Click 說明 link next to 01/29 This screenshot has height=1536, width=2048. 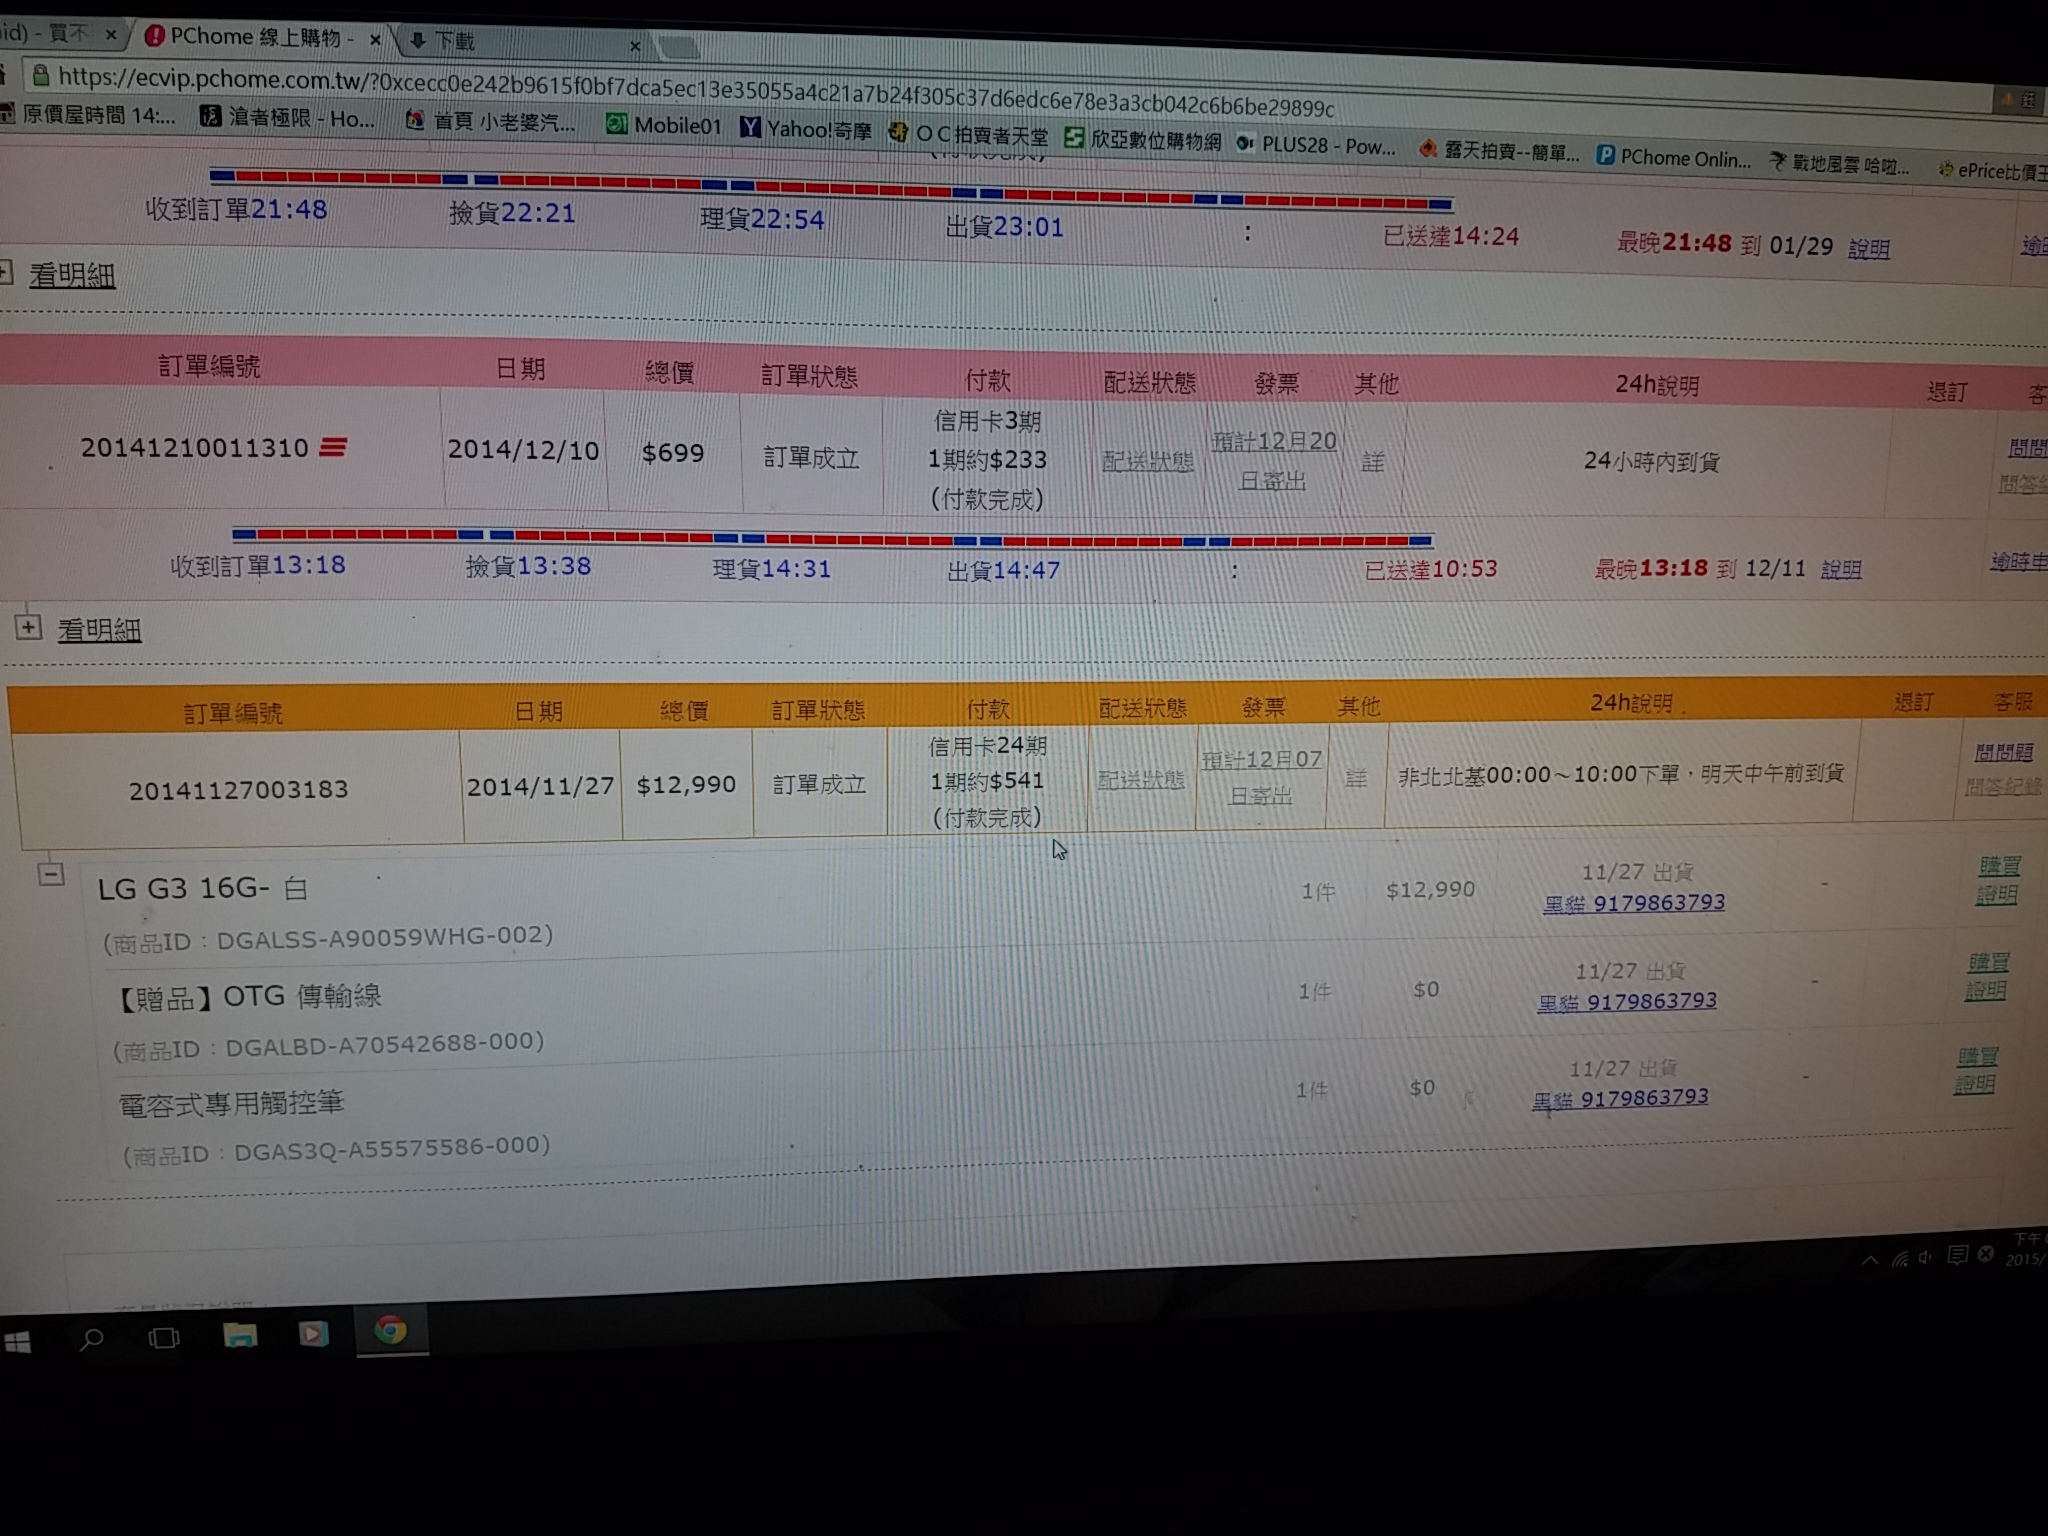click(x=1868, y=248)
